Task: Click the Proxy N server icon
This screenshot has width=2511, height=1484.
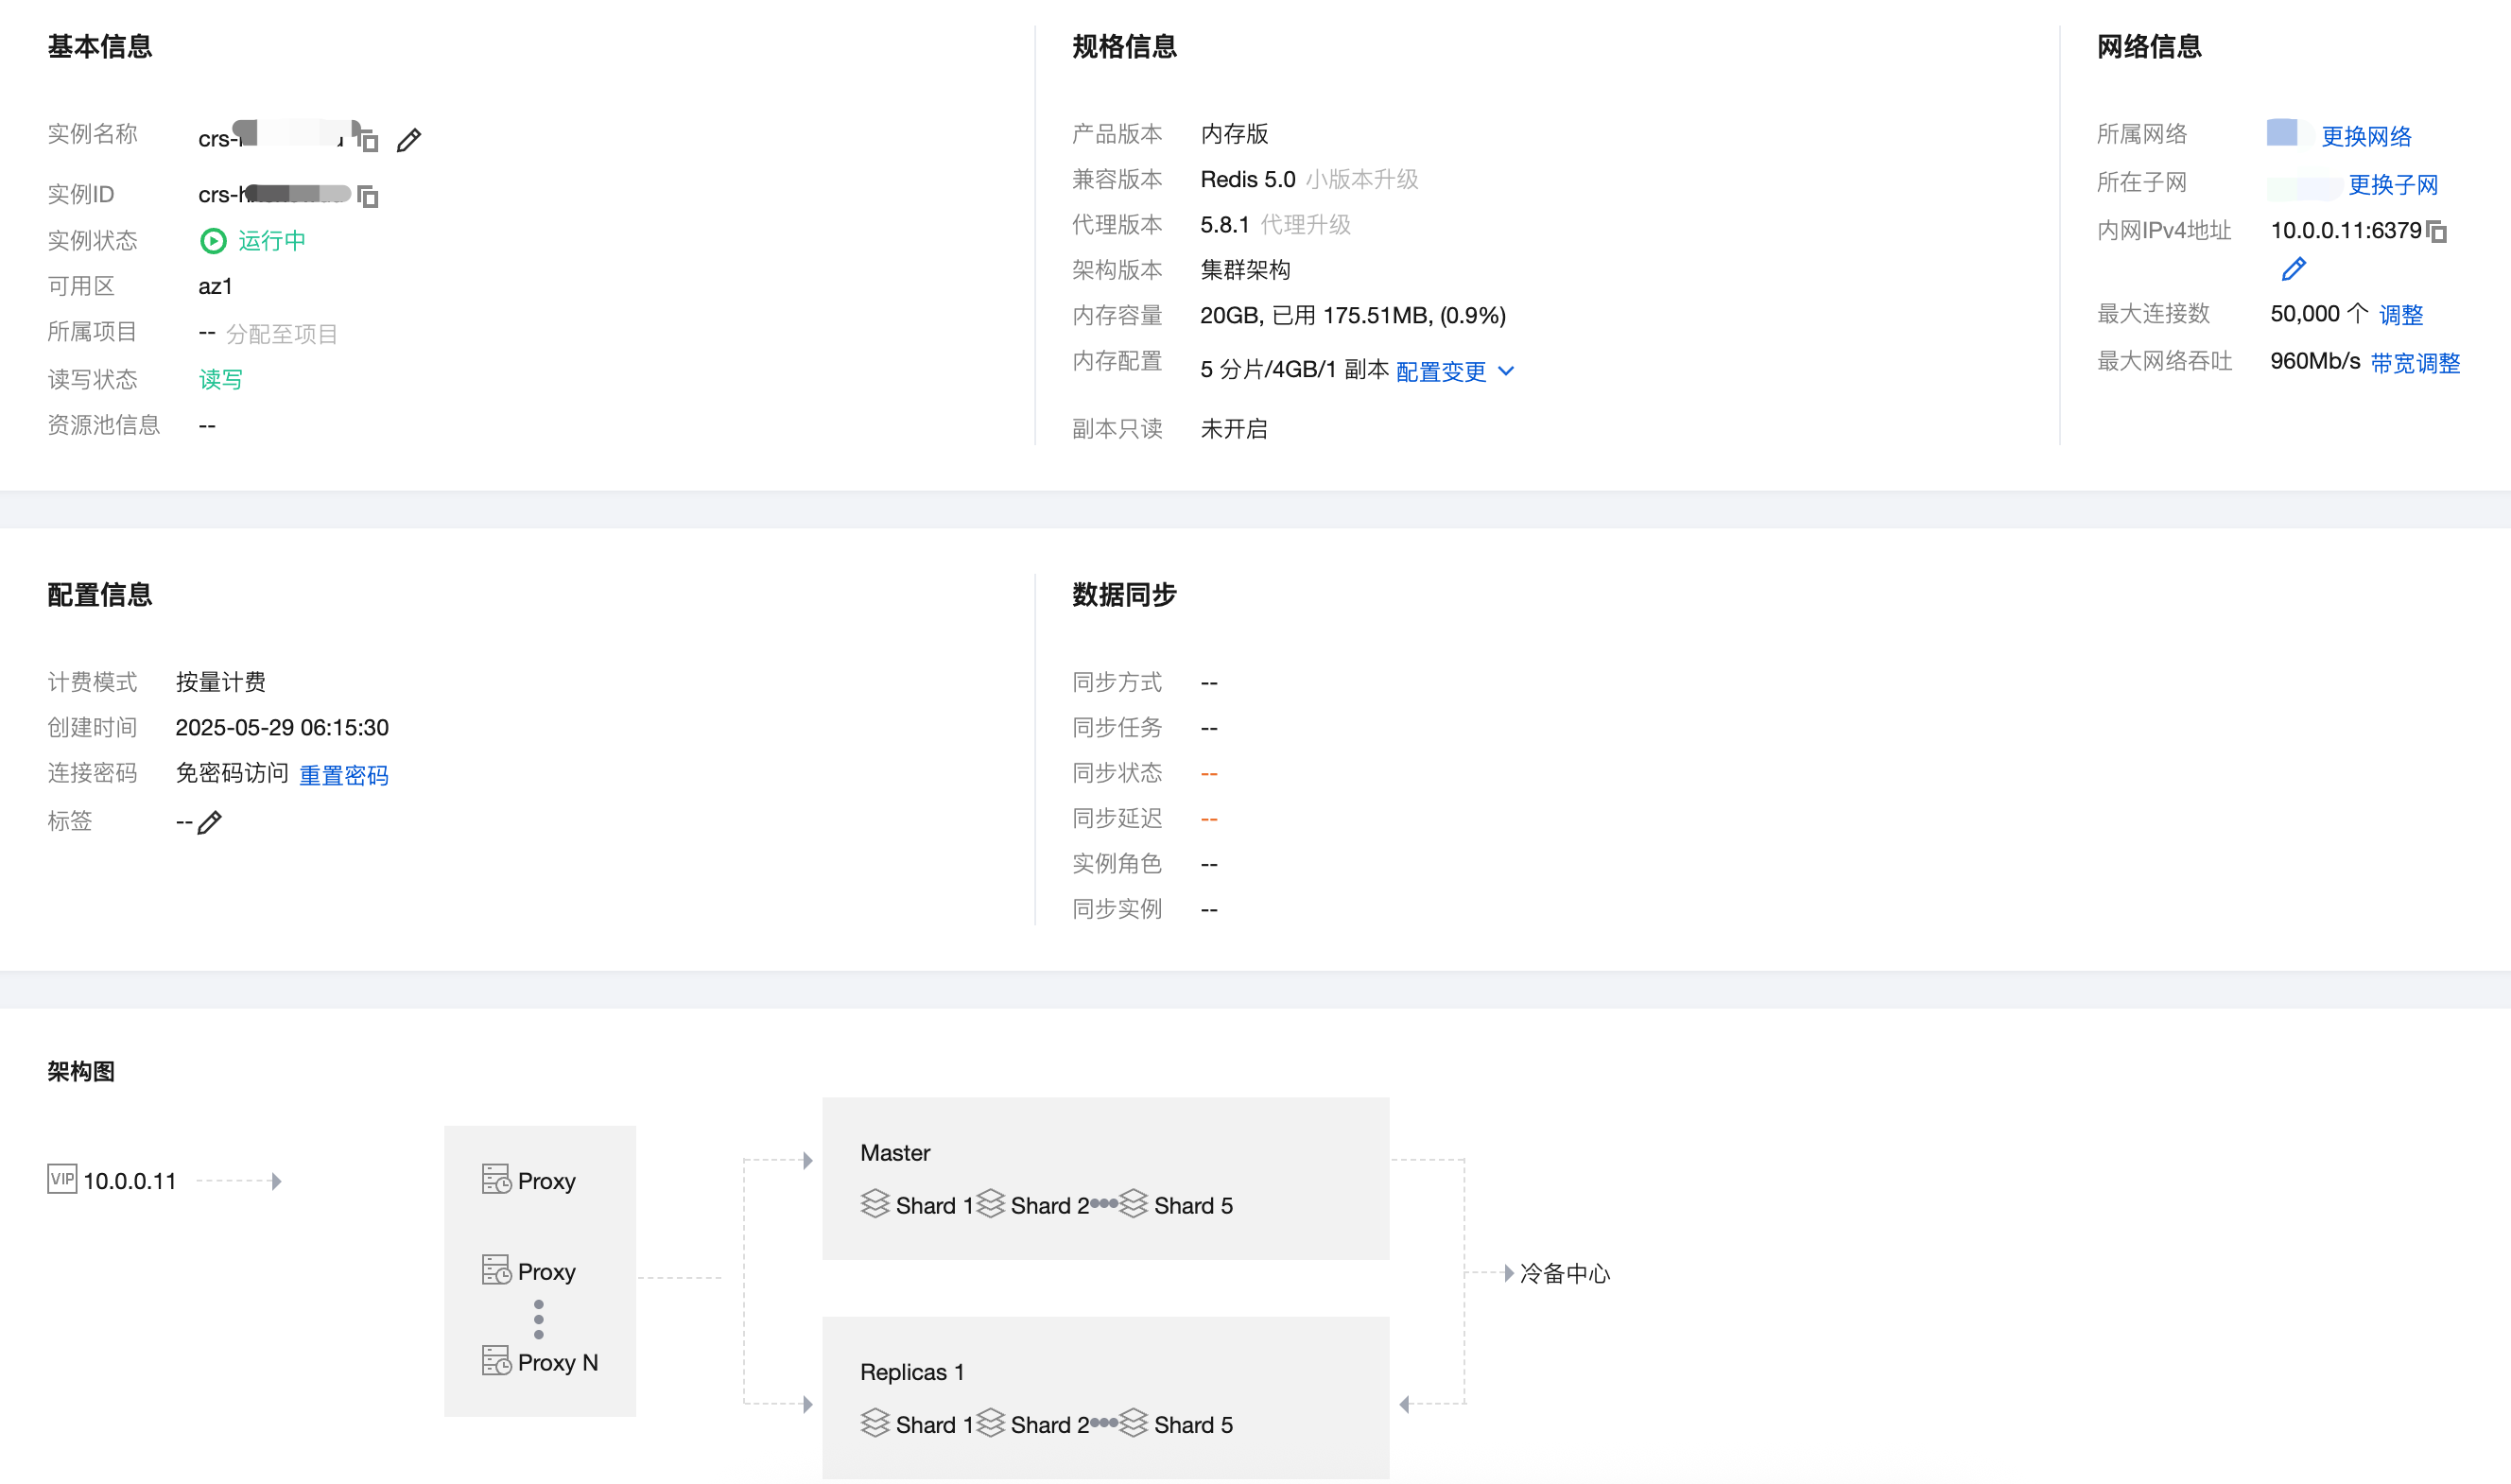Action: click(496, 1360)
